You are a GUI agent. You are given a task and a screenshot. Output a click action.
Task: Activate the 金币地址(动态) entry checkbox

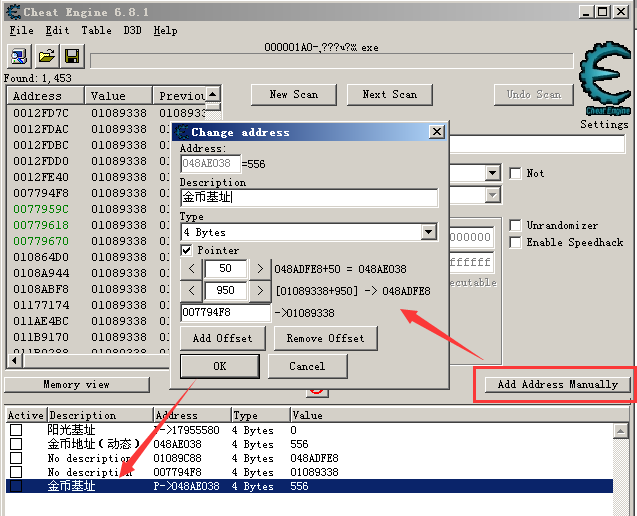click(x=16, y=444)
